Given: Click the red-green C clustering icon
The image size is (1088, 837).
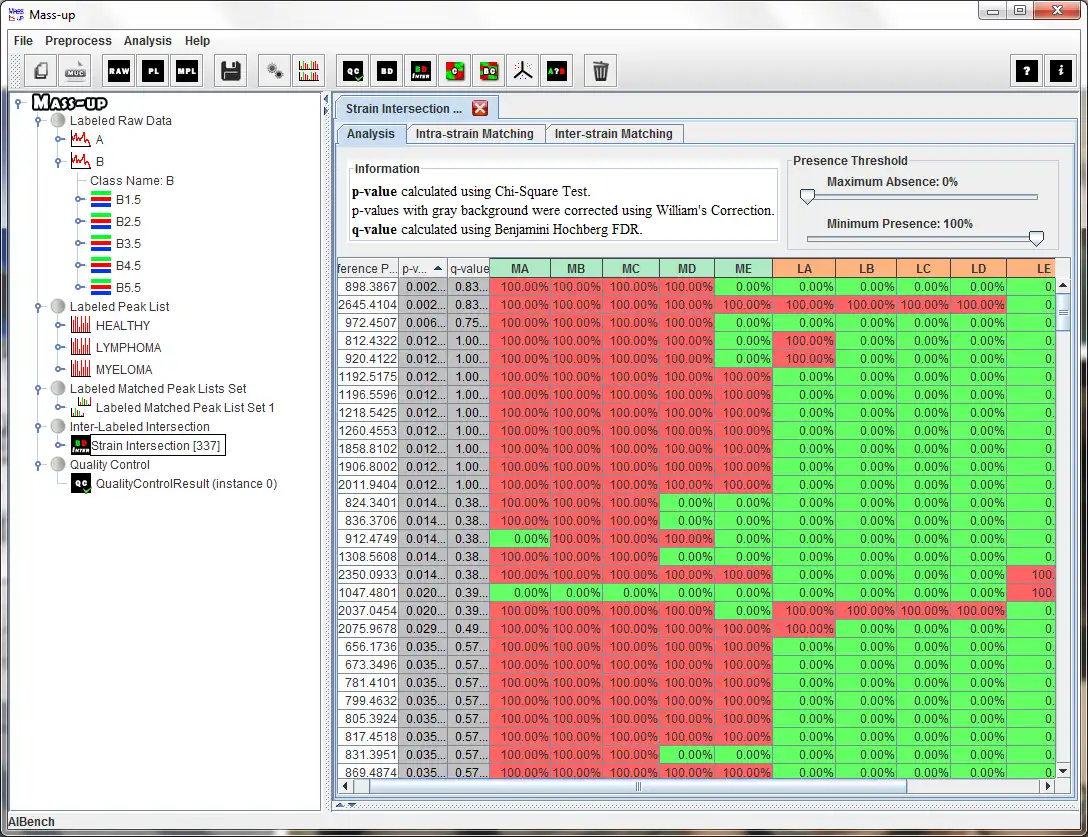Looking at the screenshot, I should pyautogui.click(x=455, y=71).
